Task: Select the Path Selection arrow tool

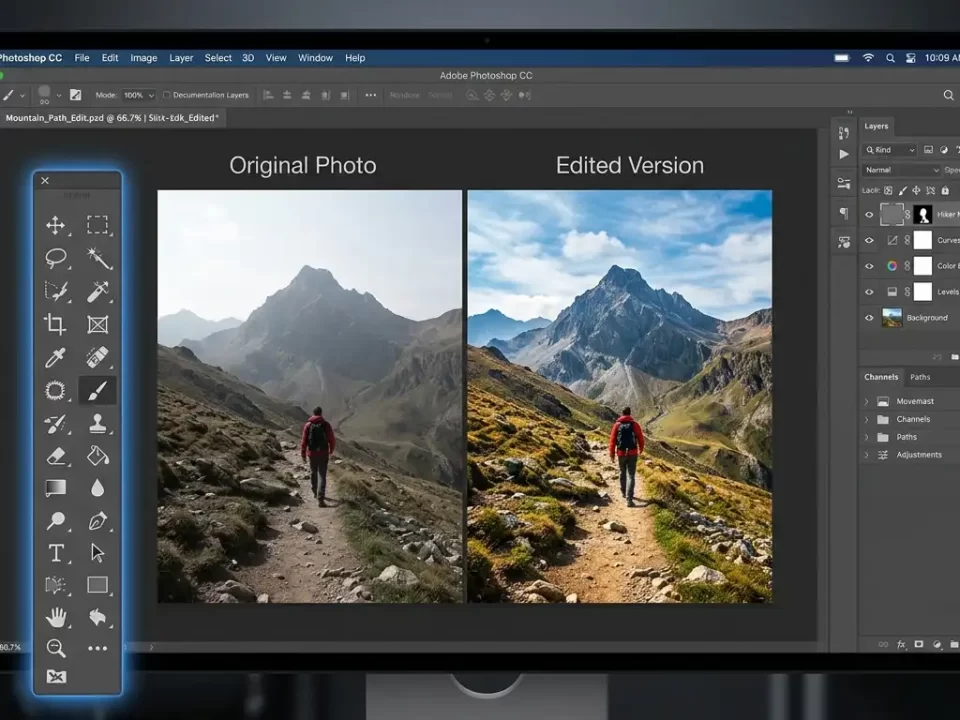Action: [x=97, y=553]
